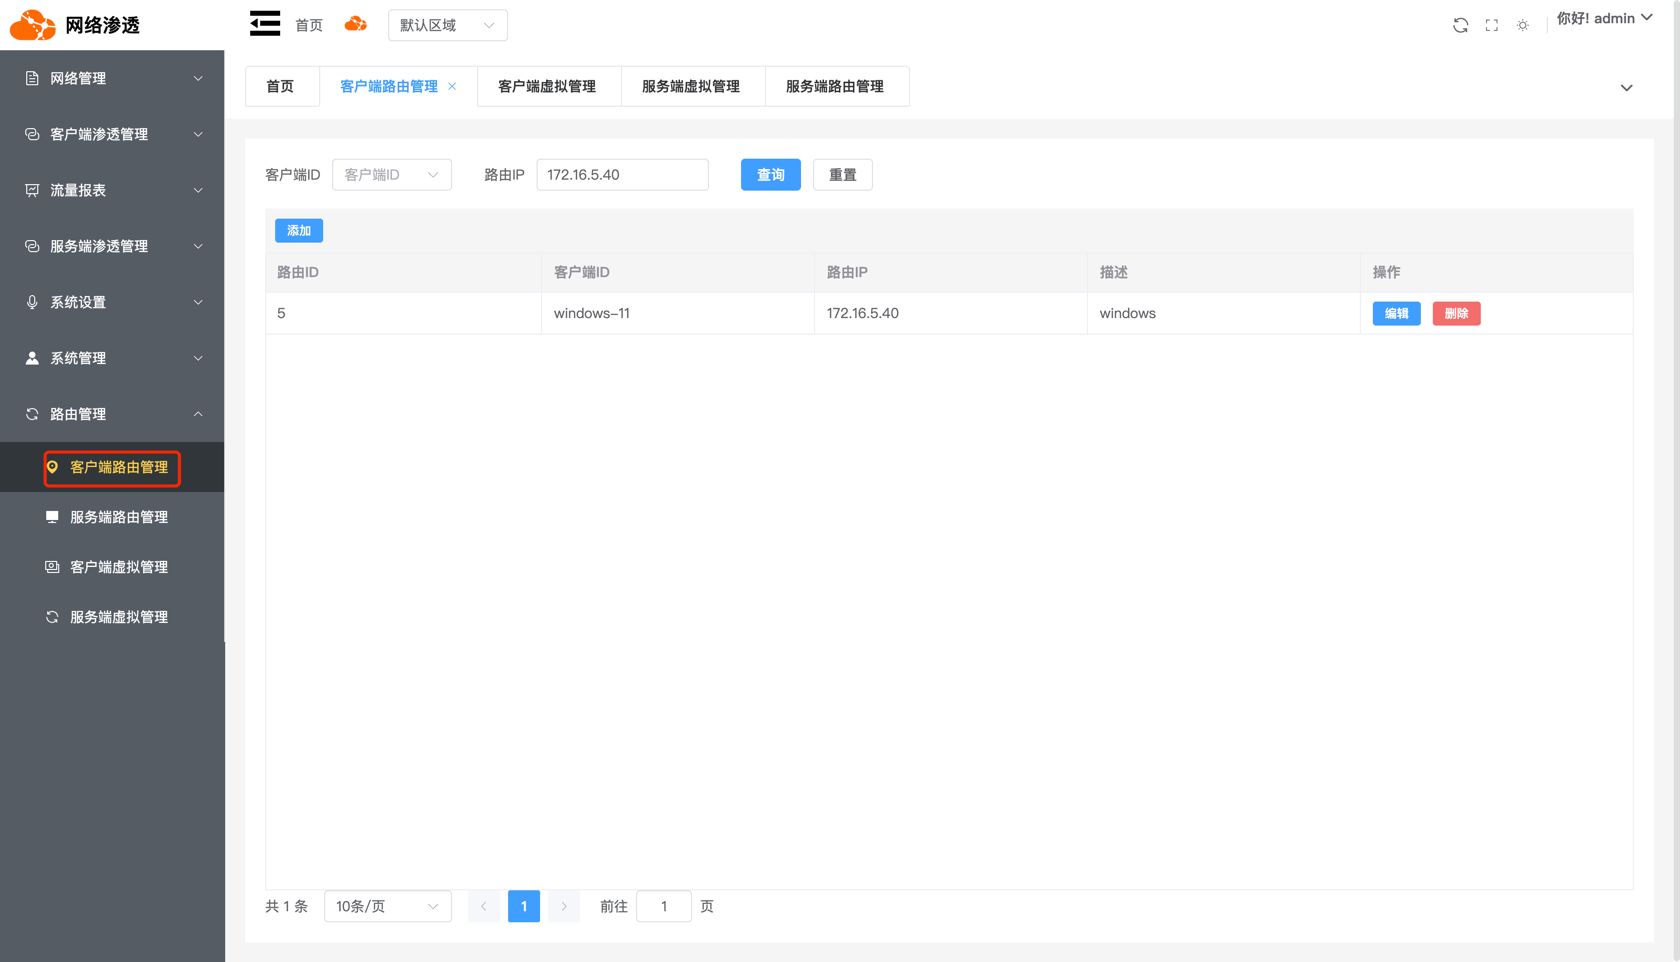Toggle light/dark theme sun icon
This screenshot has height=962, width=1680.
click(1522, 25)
